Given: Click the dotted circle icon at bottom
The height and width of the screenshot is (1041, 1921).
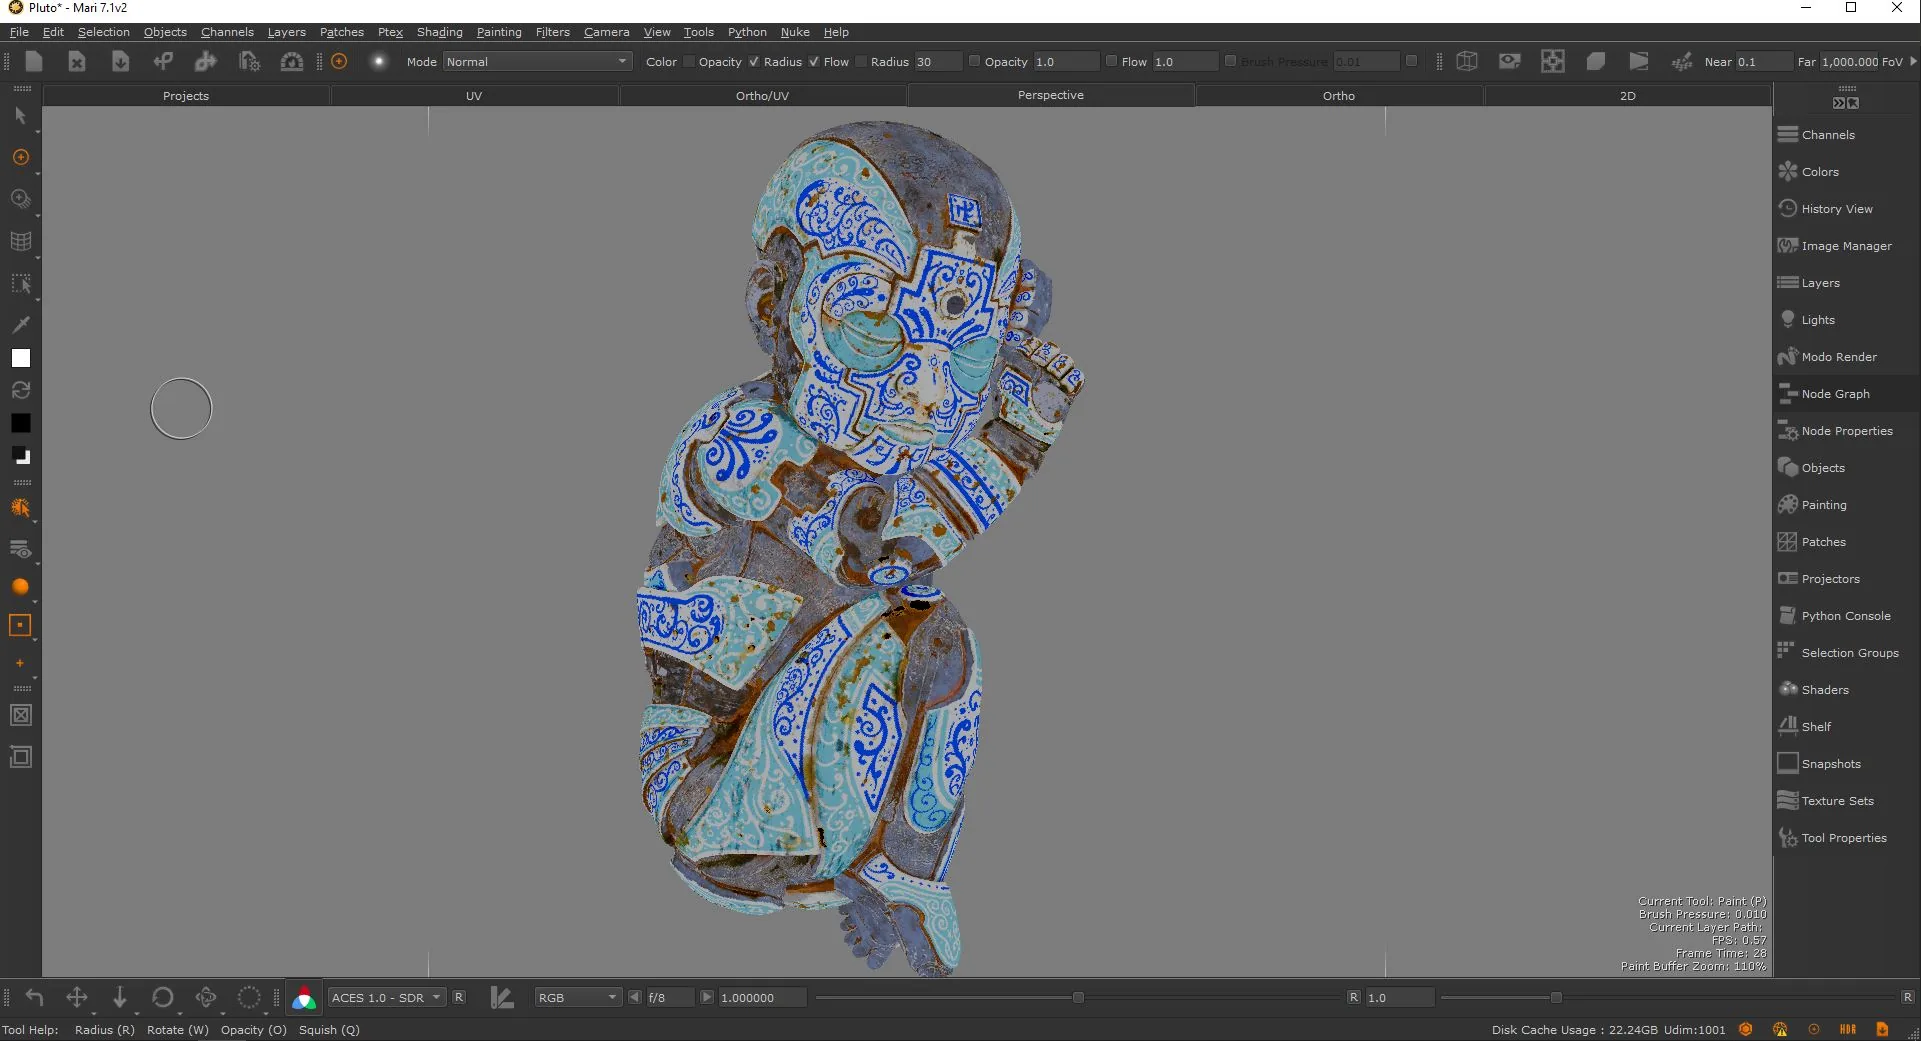Looking at the screenshot, I should click(x=249, y=997).
